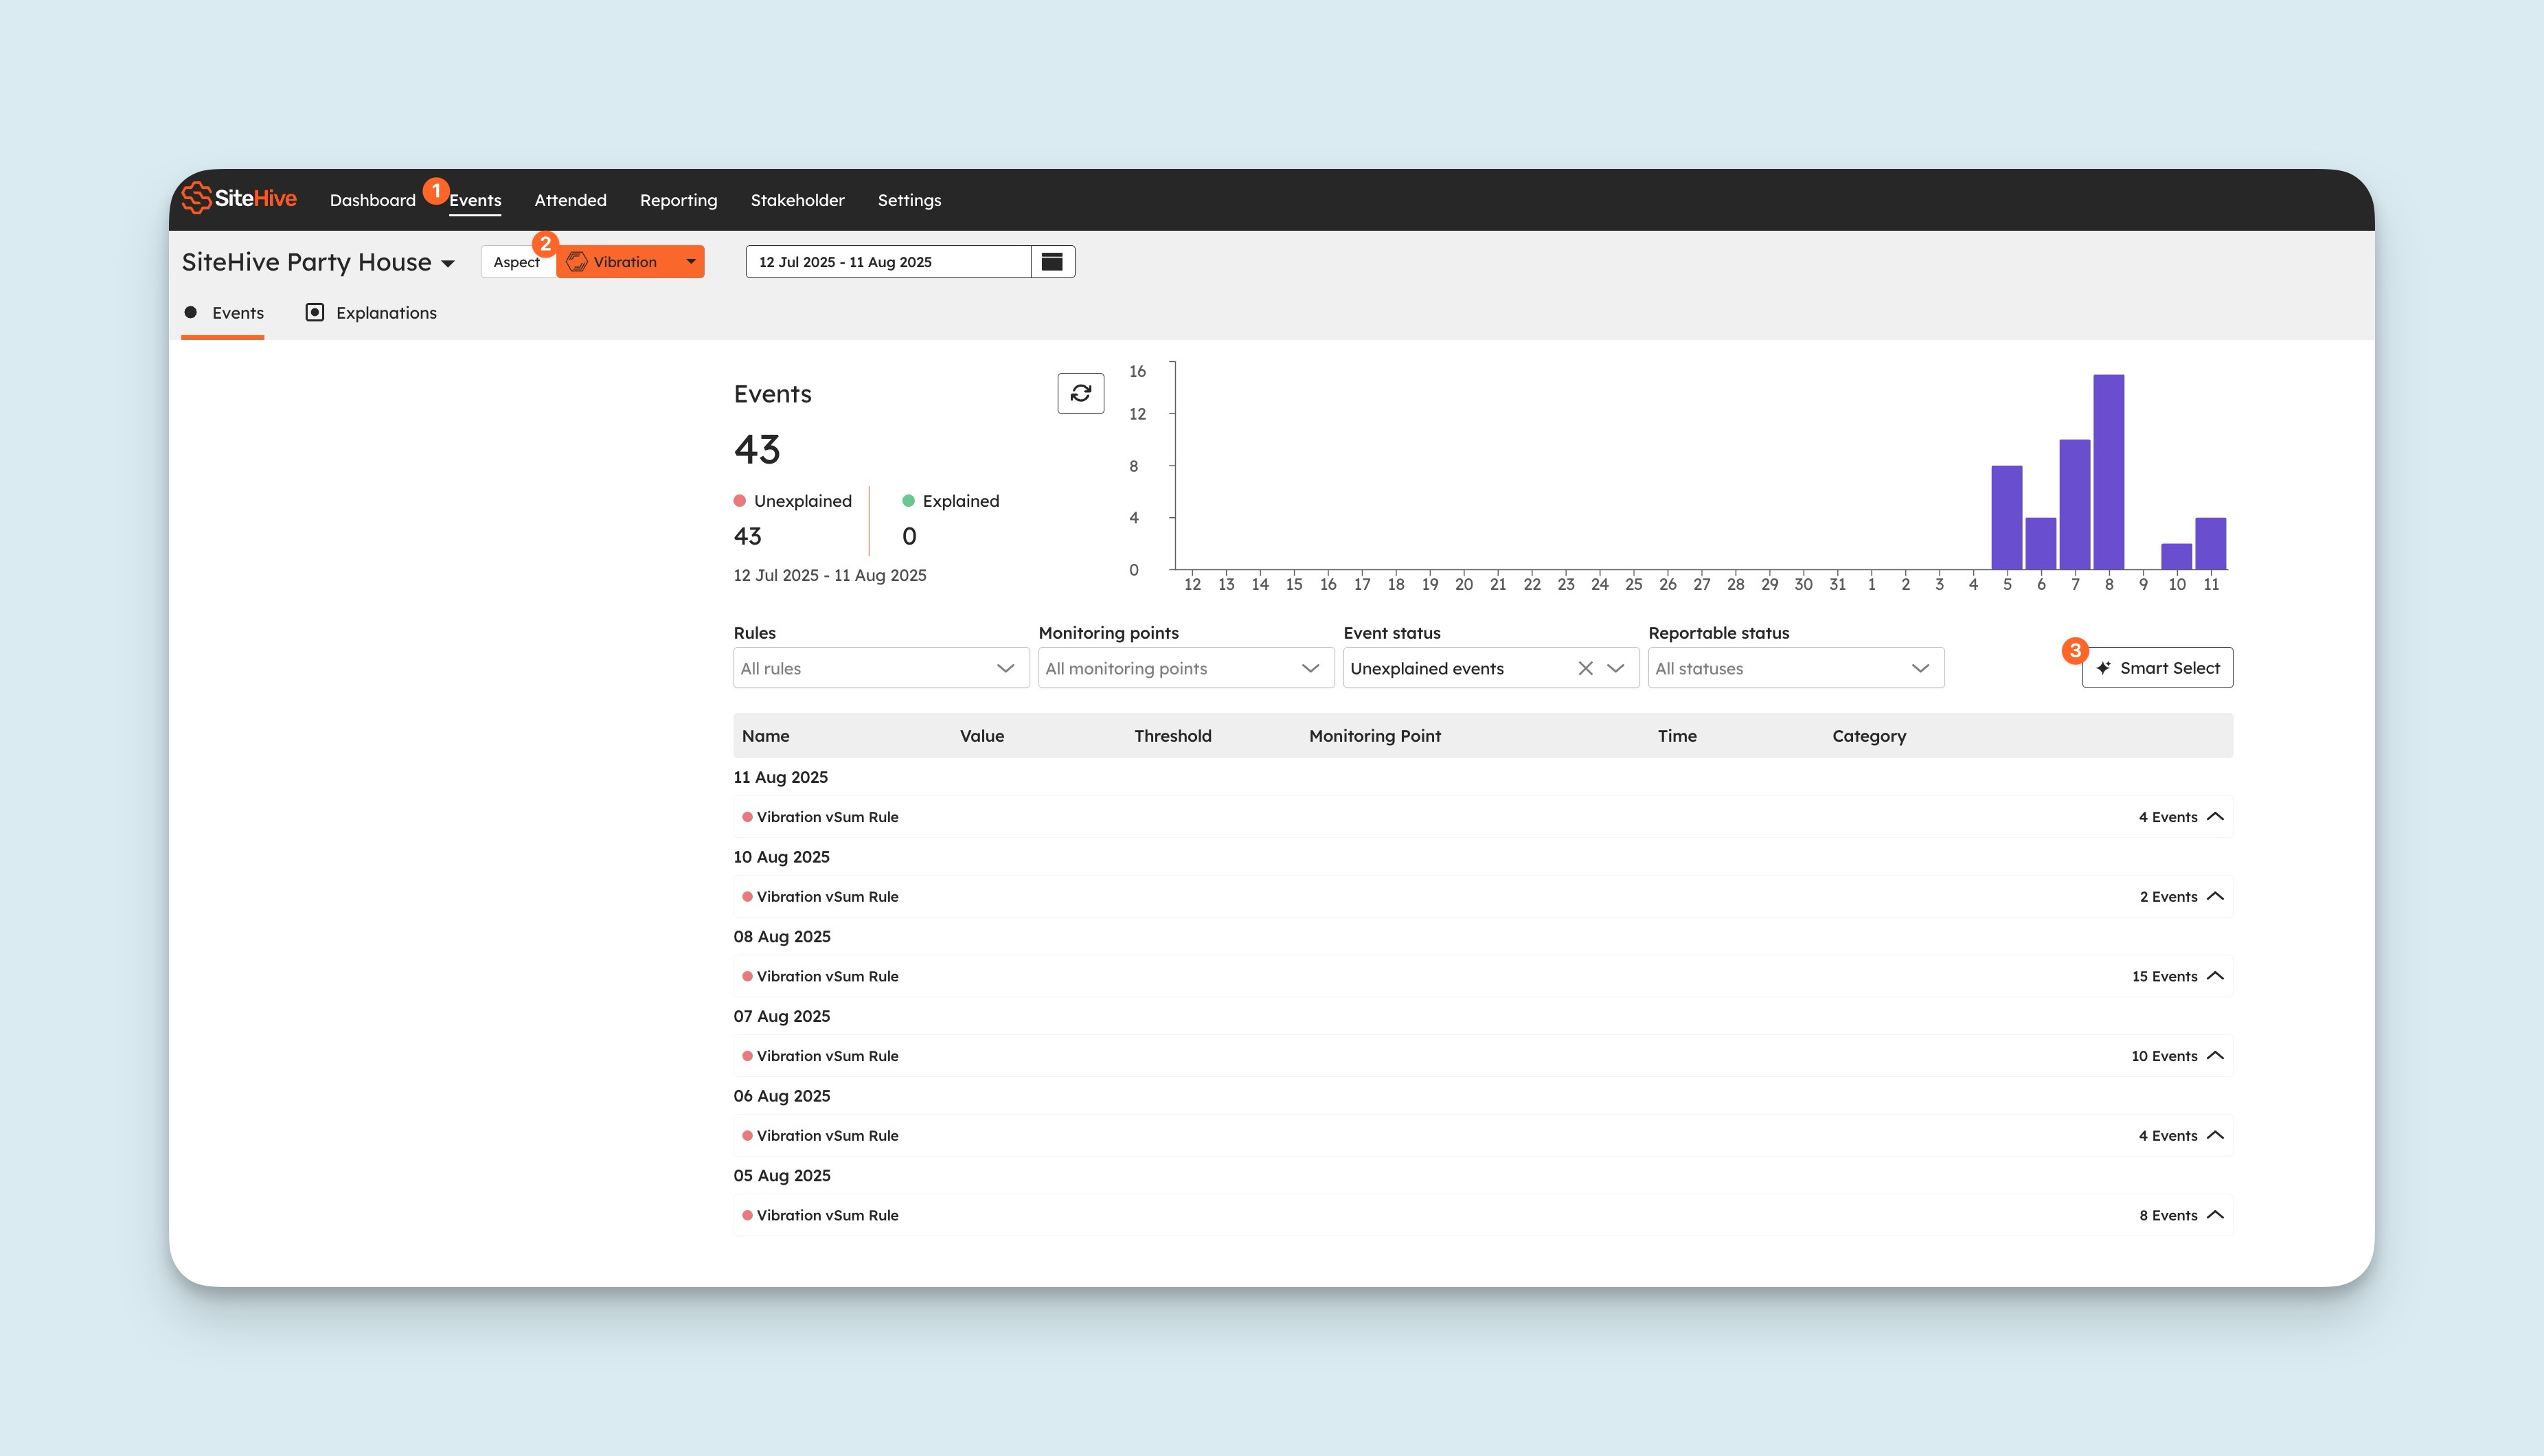The height and width of the screenshot is (1456, 2544).
Task: Click the SiteHive logo
Action: coord(239,198)
